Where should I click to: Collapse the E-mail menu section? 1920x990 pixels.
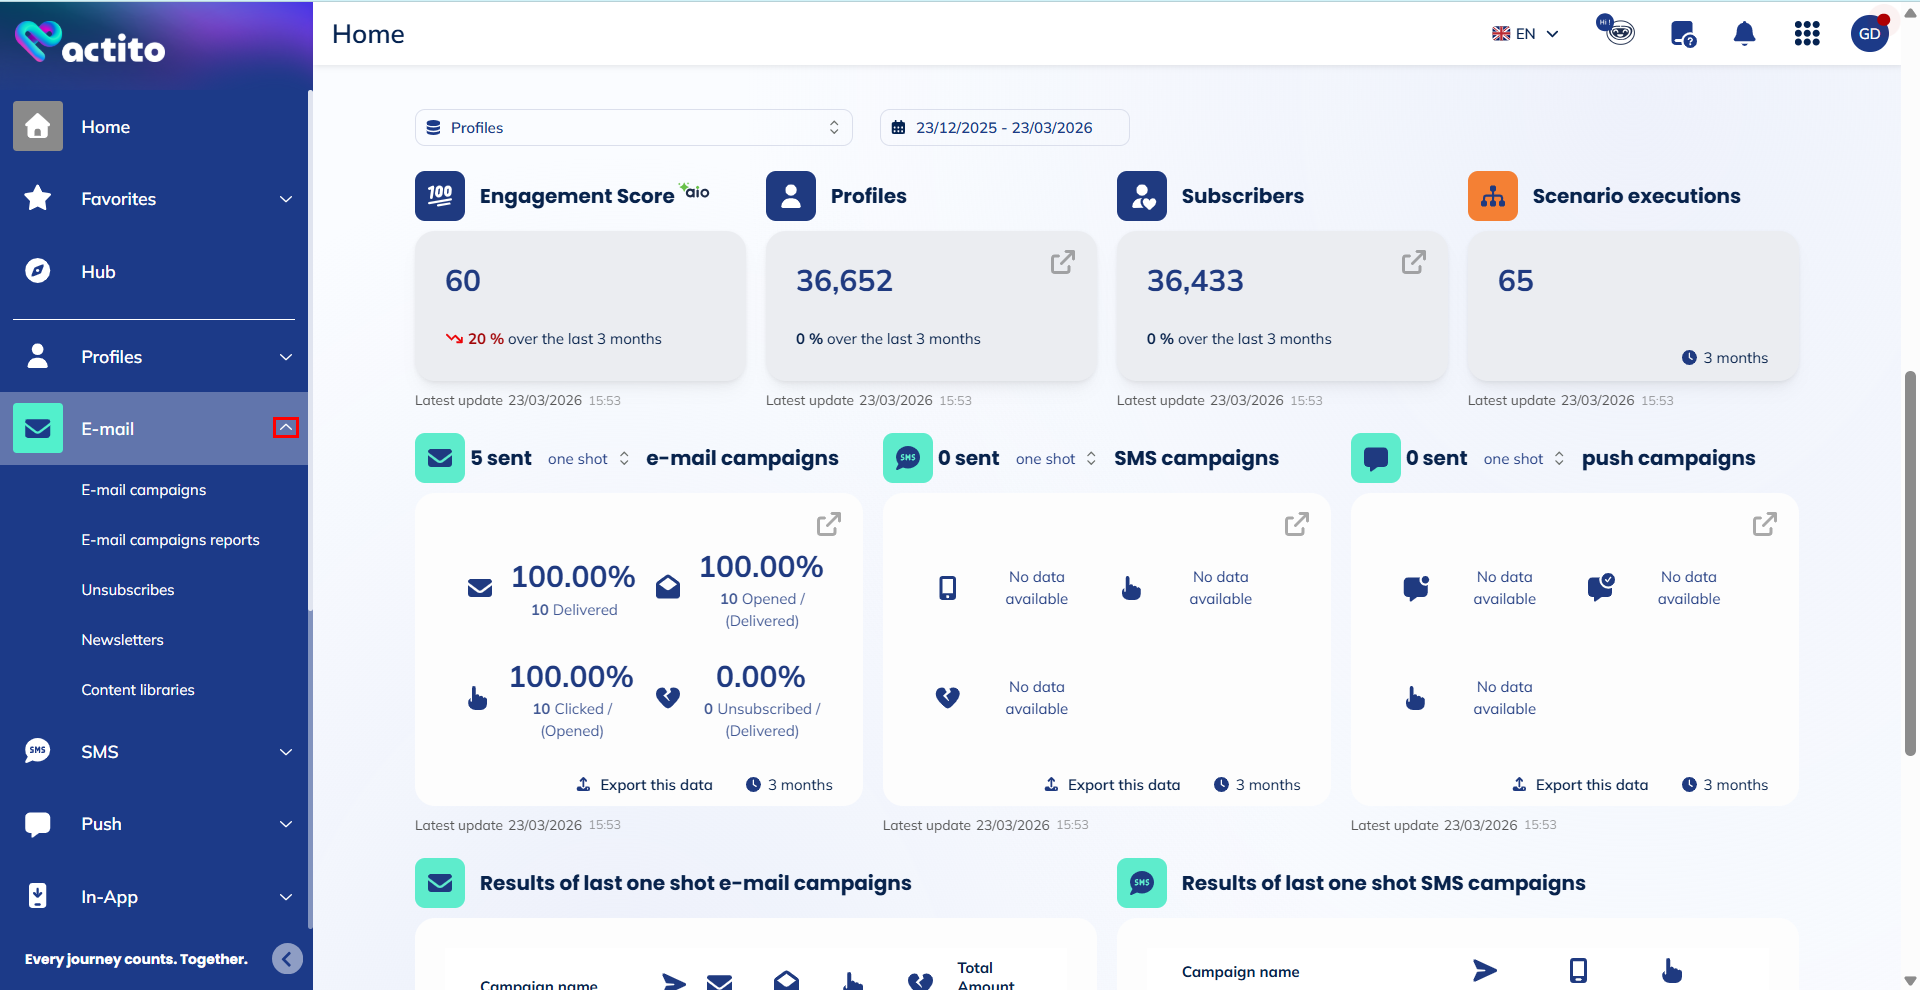point(286,428)
